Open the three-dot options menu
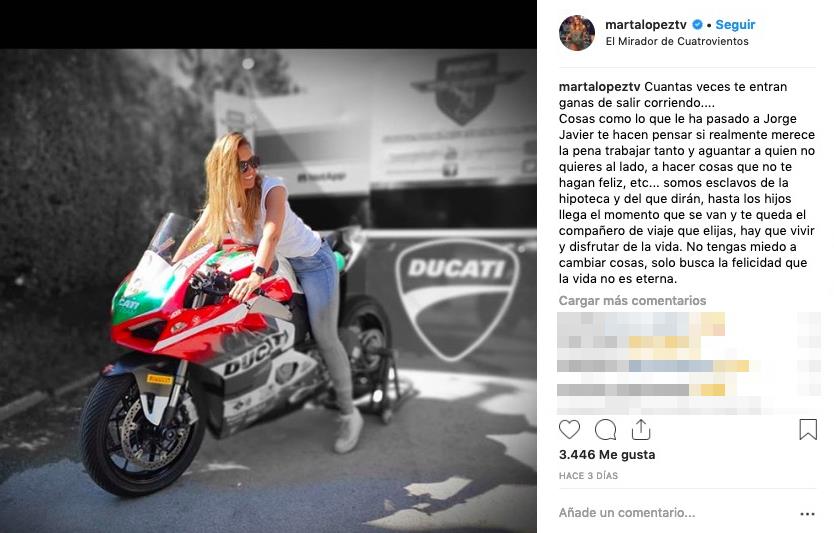 pyautogui.click(x=807, y=514)
